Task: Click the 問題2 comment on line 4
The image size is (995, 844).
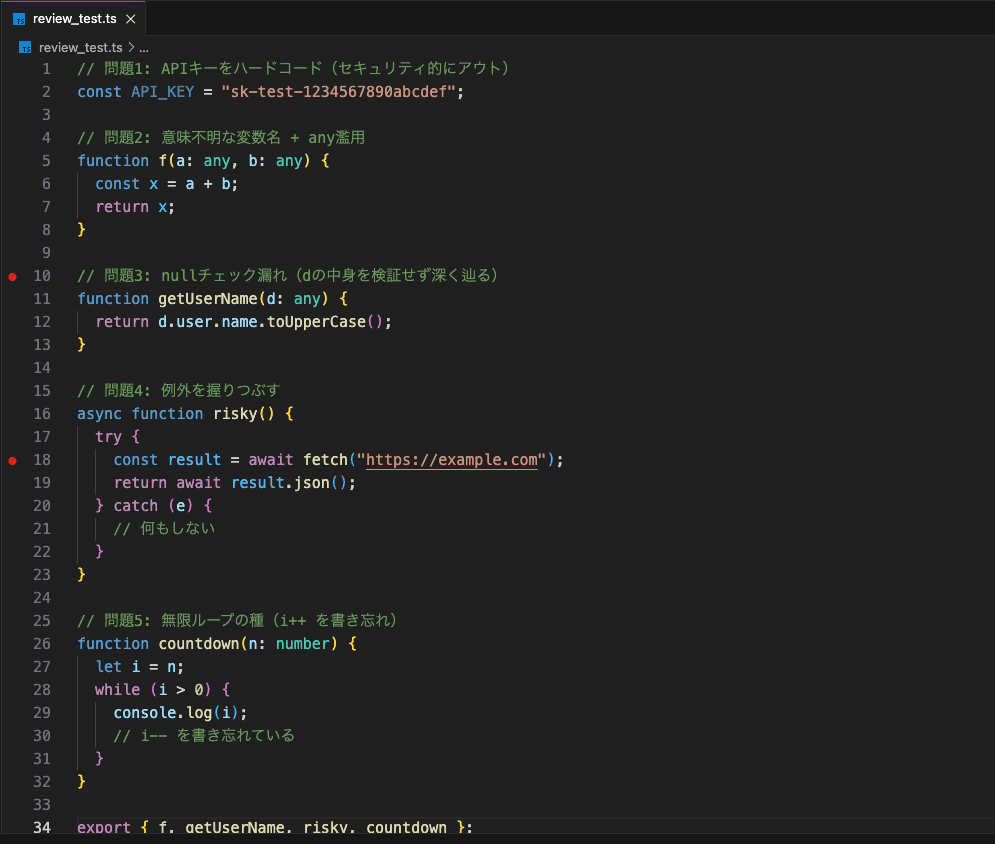Action: tap(221, 138)
